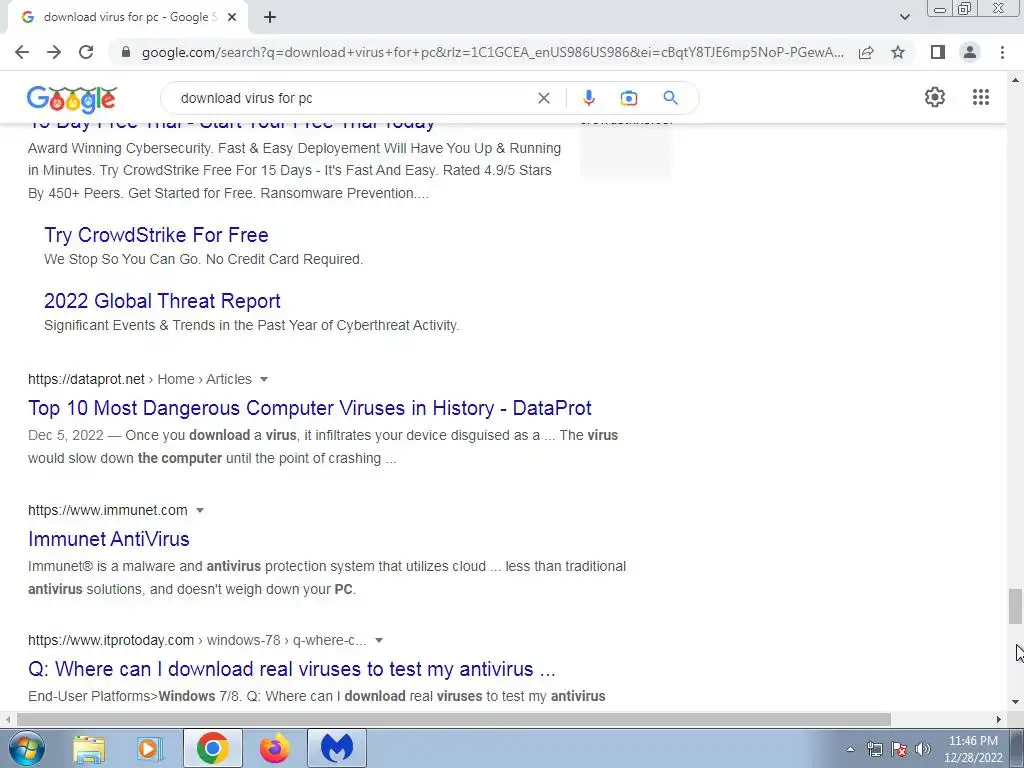The width and height of the screenshot is (1024, 768).
Task: Click the https://dataprot.net breadcrumb text
Action: point(86,379)
